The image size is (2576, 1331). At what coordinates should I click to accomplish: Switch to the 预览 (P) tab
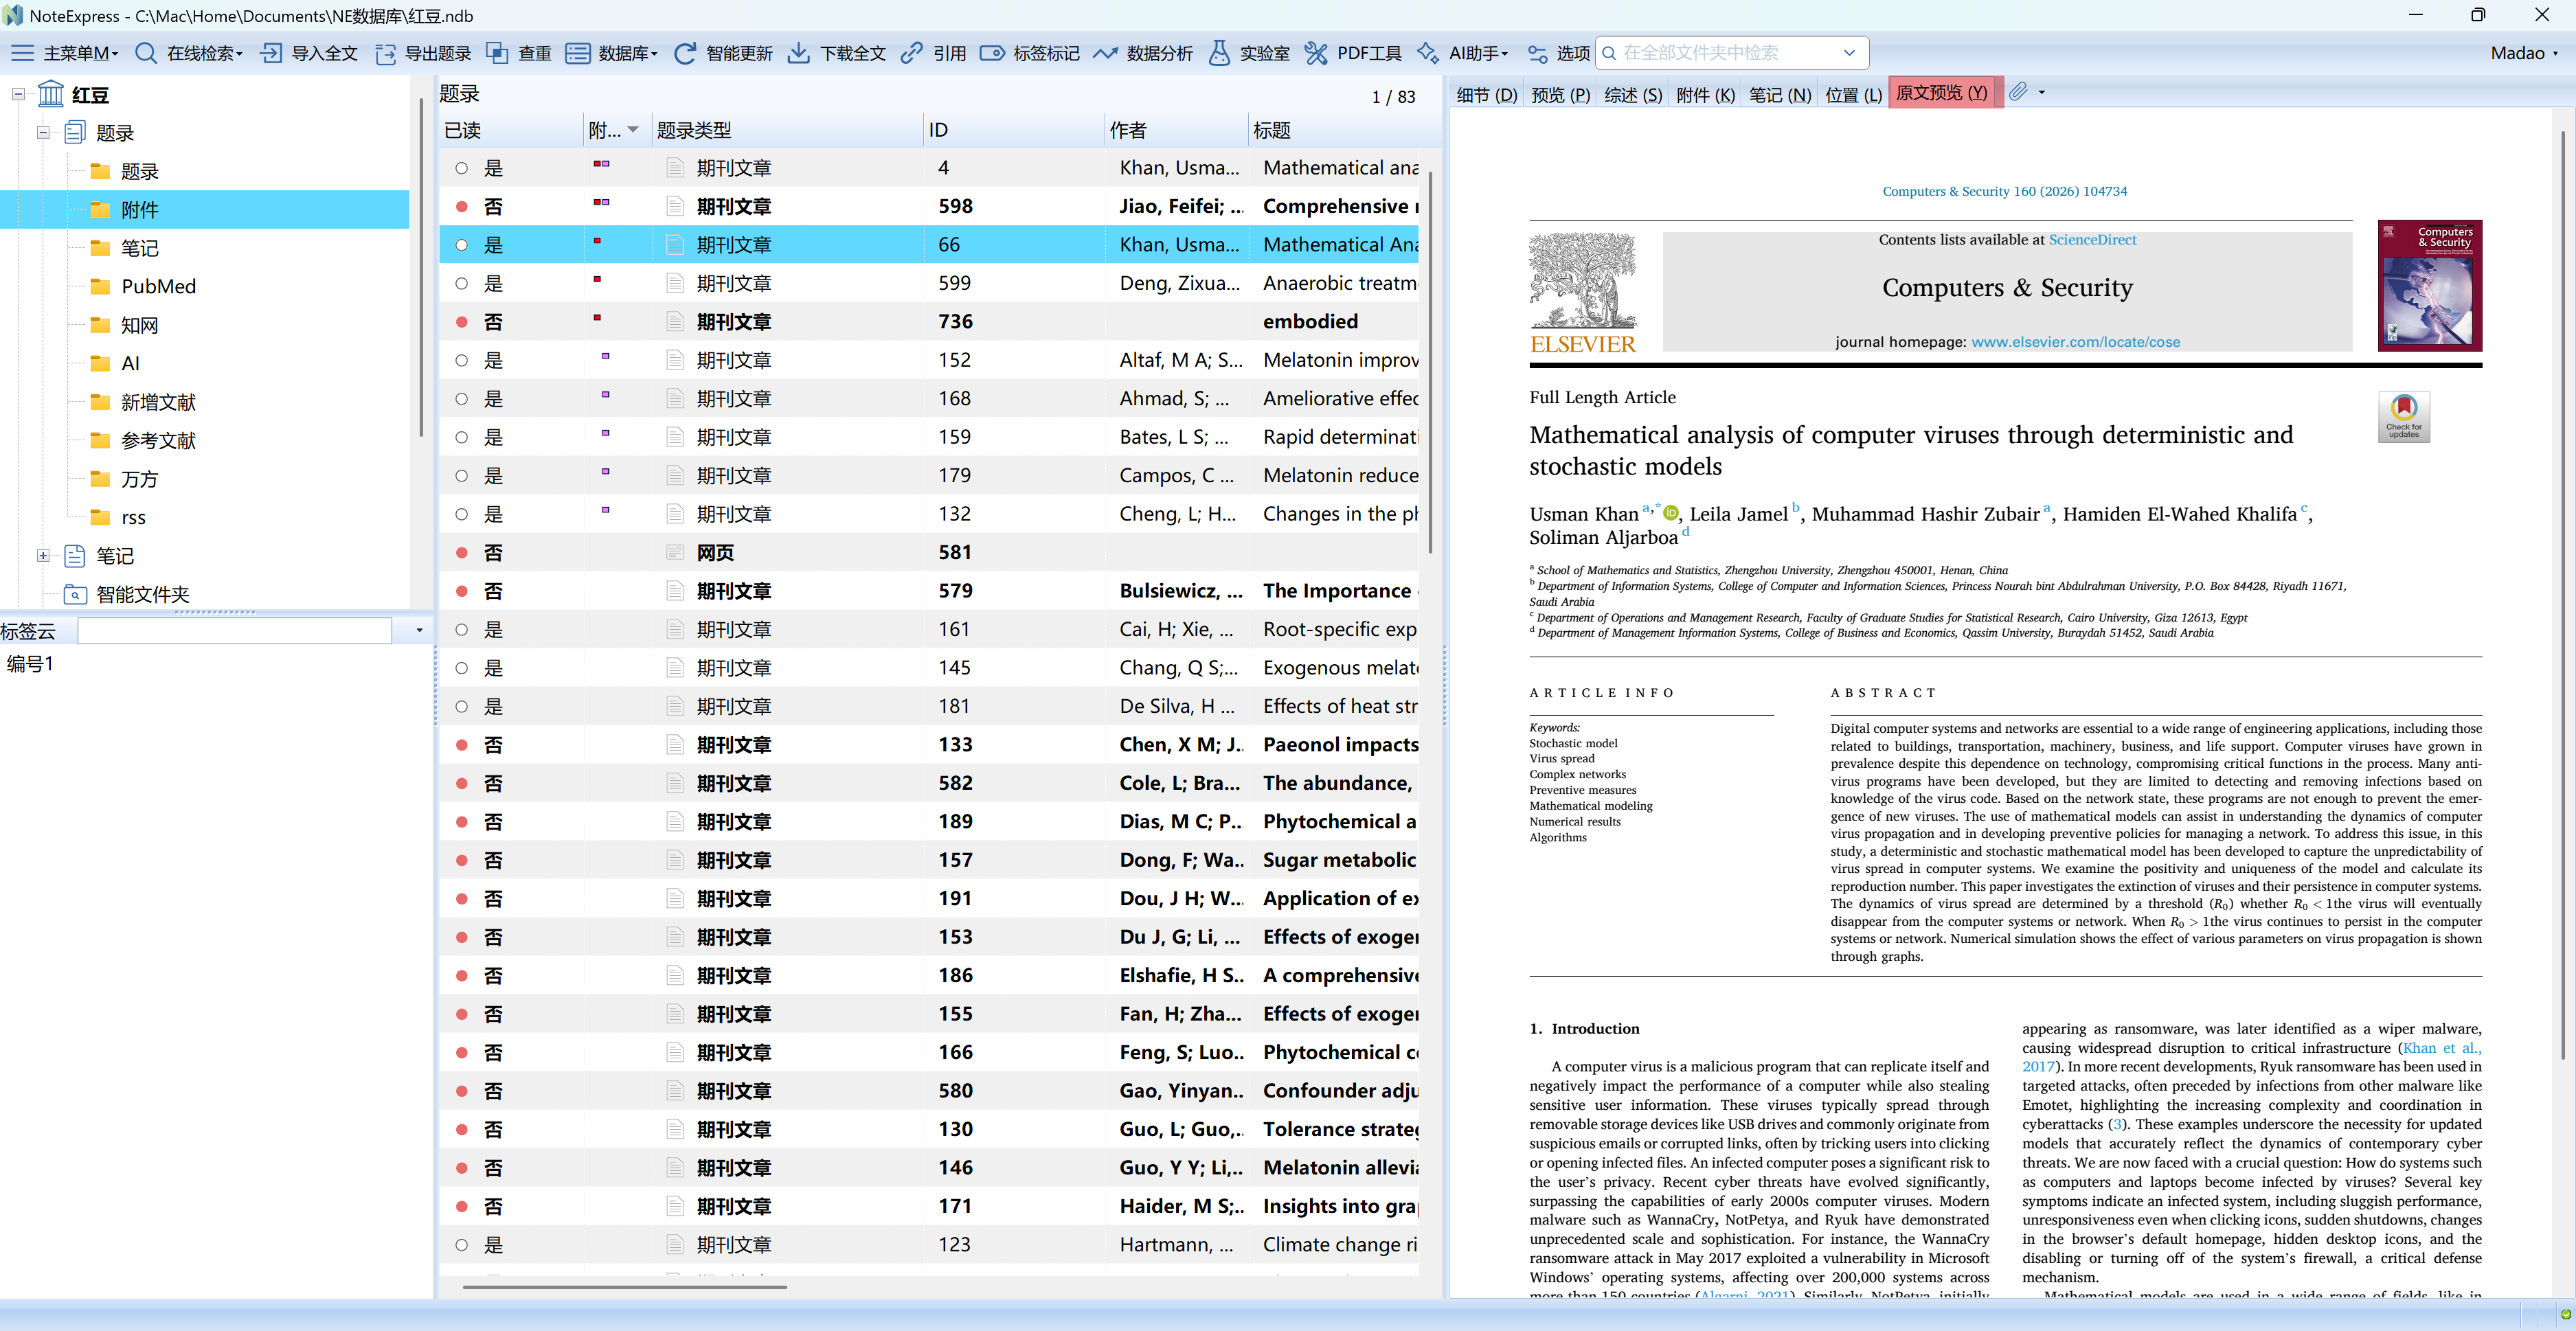[1560, 94]
